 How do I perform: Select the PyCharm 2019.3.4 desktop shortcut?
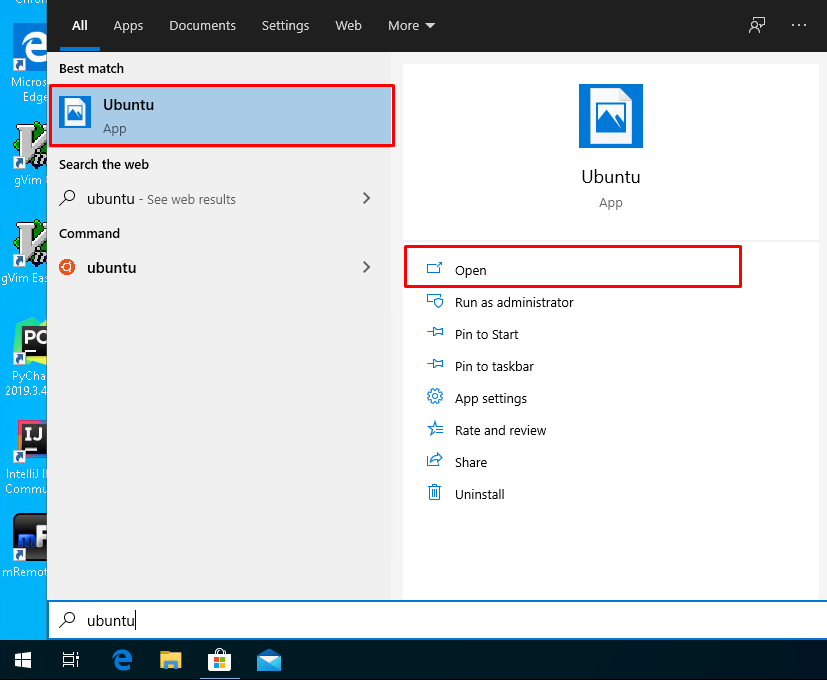(x=26, y=357)
